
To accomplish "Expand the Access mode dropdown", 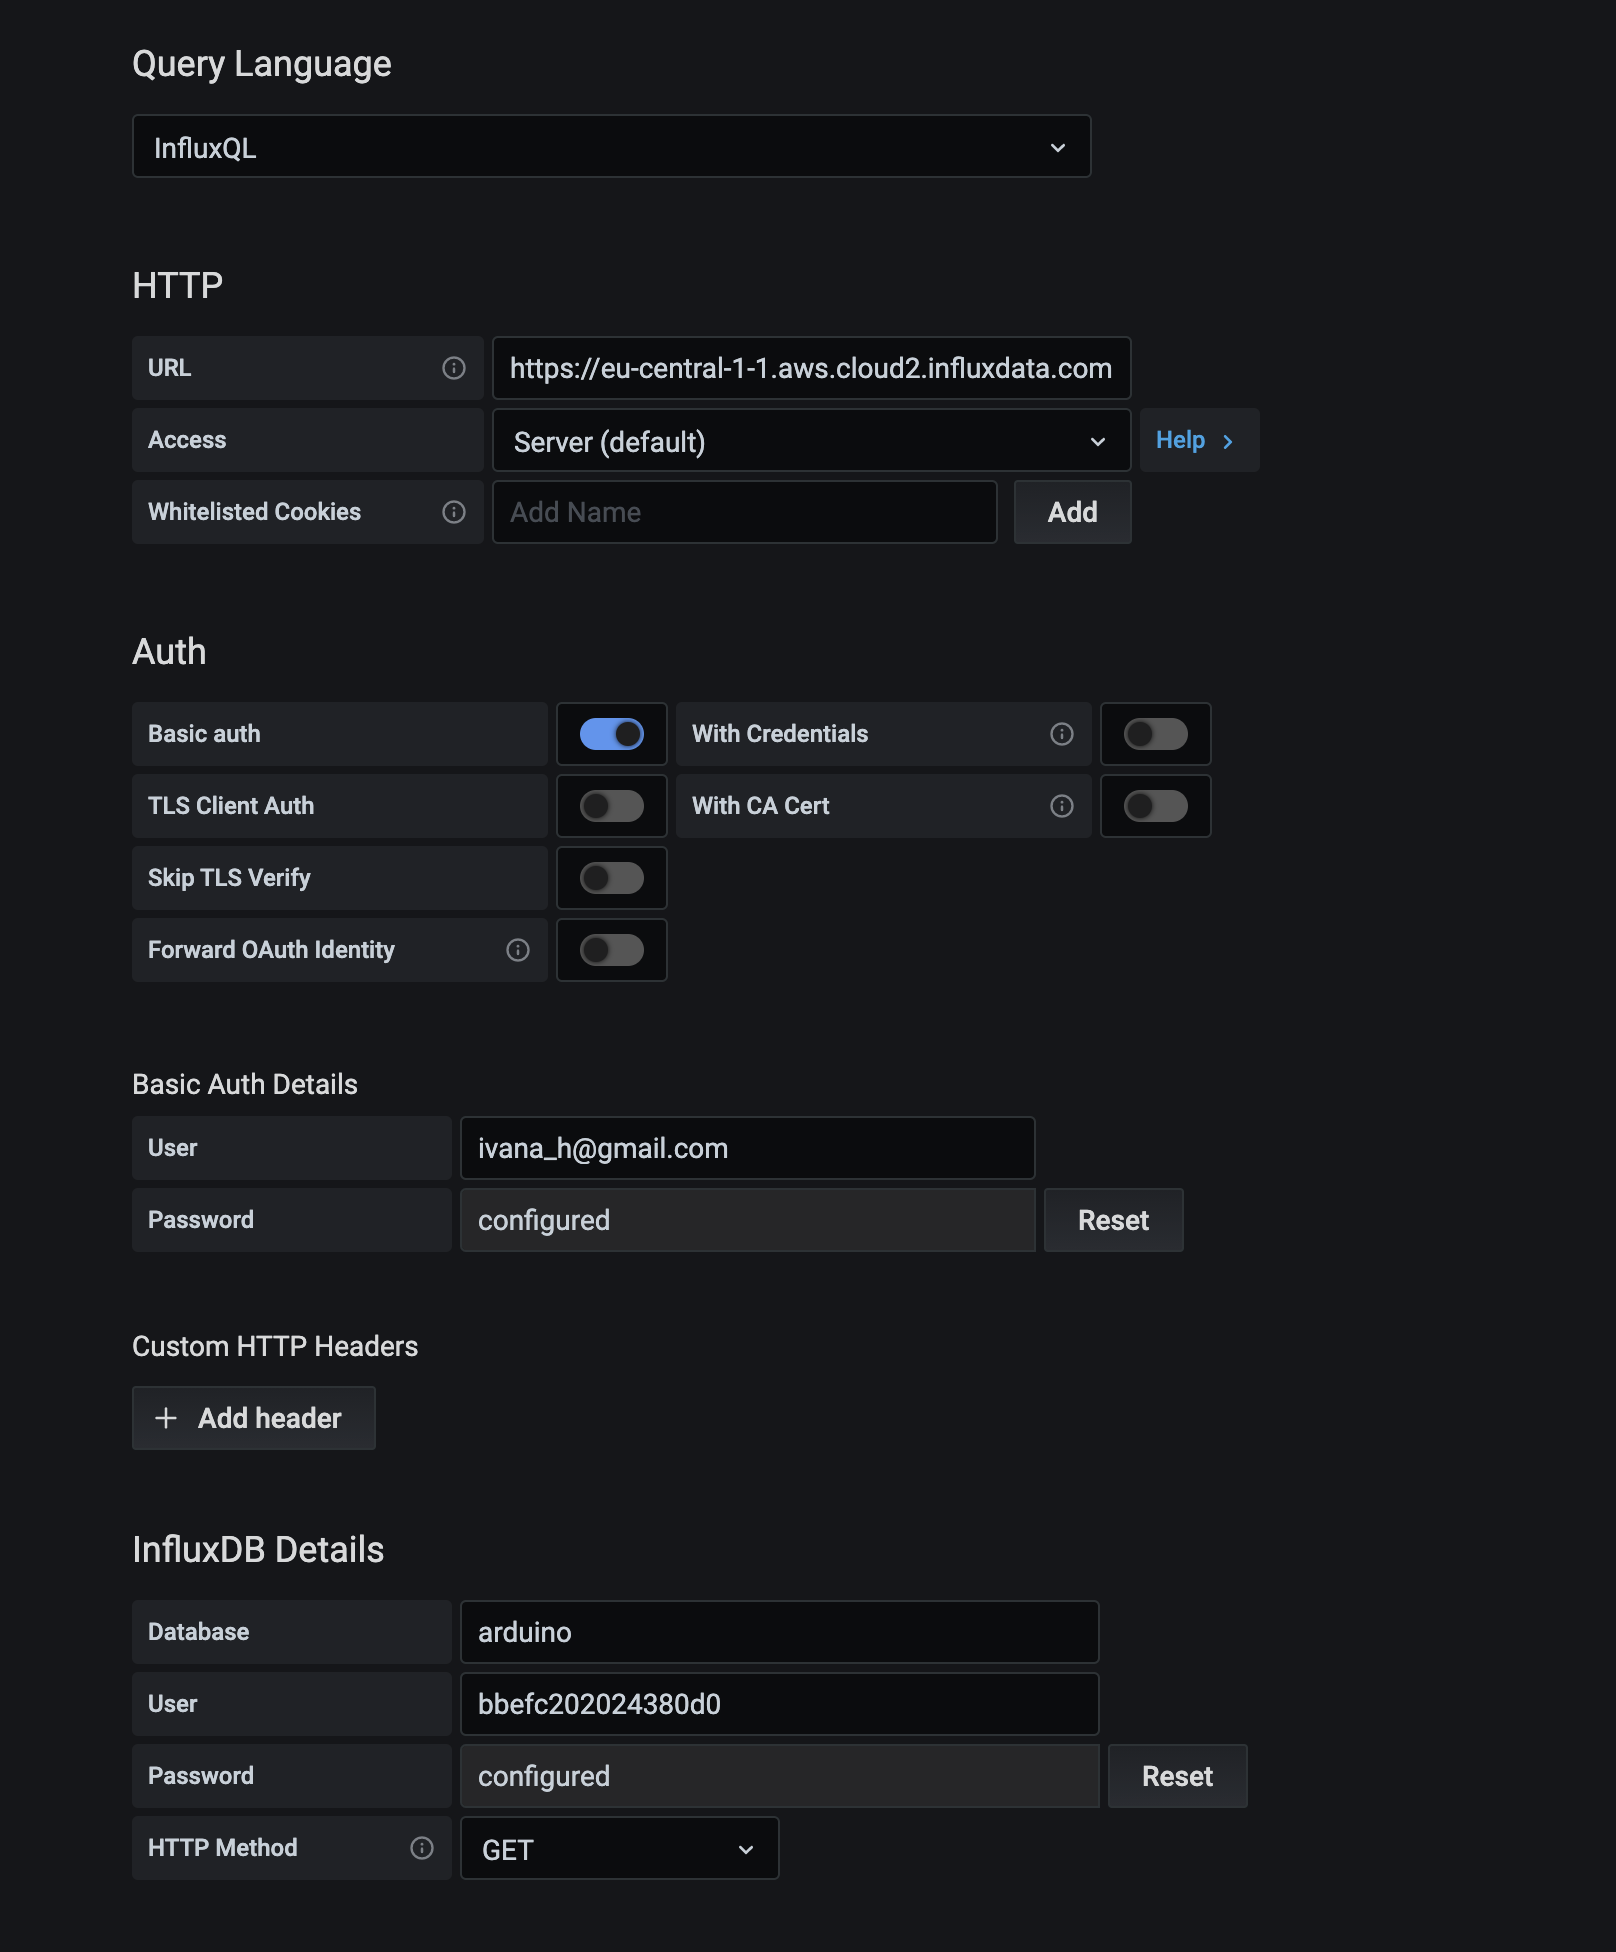I will (x=811, y=441).
